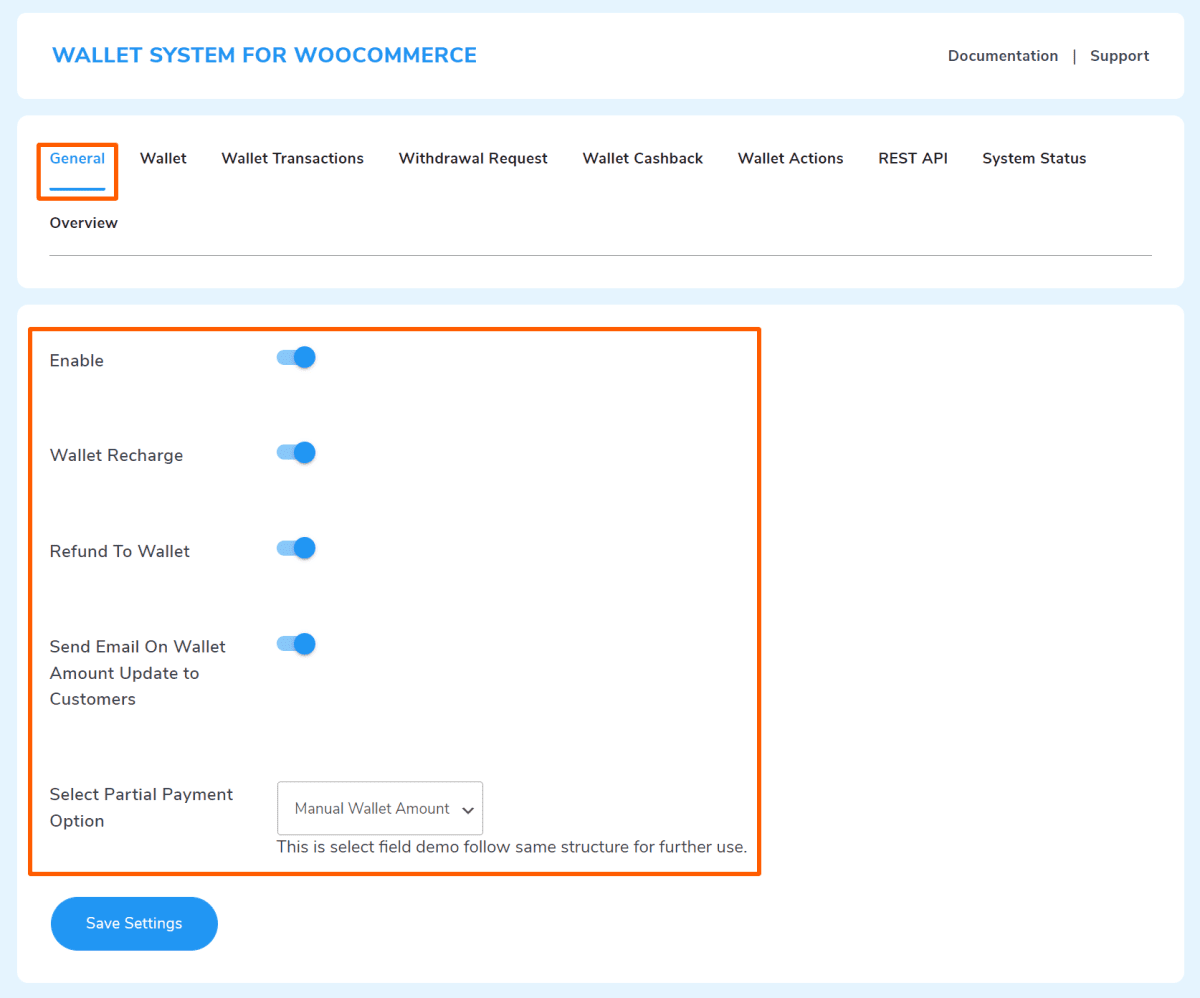Open the Overview tab
This screenshot has height=998, width=1200.
(84, 223)
